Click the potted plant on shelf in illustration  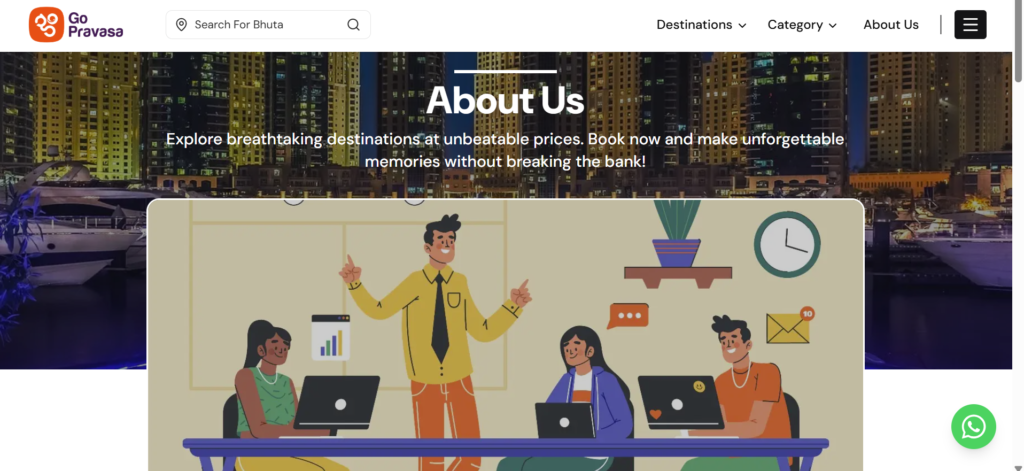tap(677, 235)
